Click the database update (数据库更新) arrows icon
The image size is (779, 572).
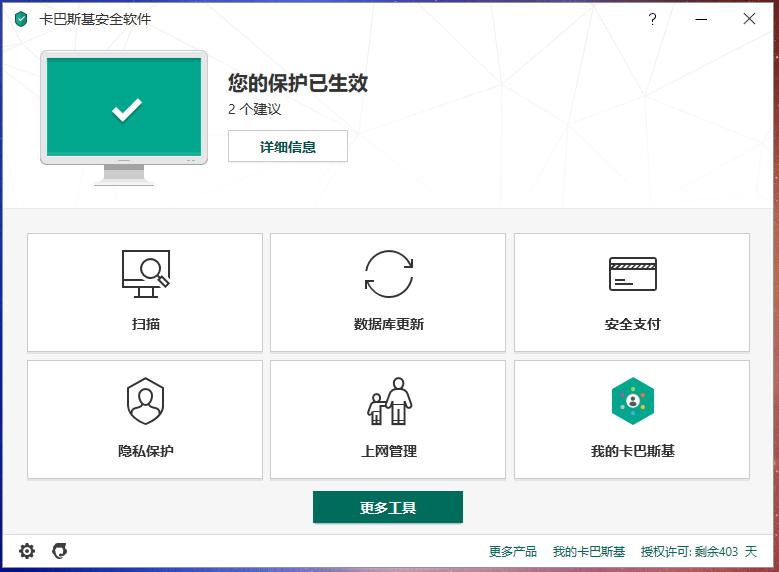pyautogui.click(x=389, y=274)
